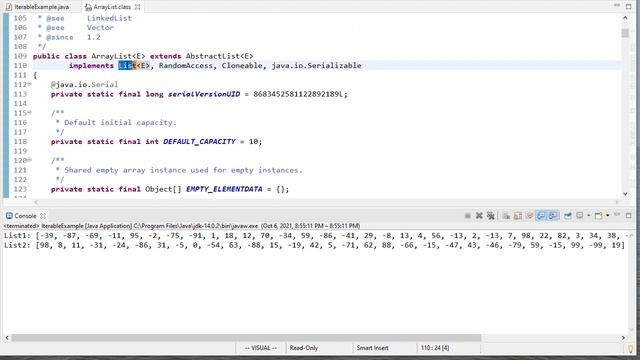The width and height of the screenshot is (640, 360).
Task: Toggle Word Wrap in Console toolbar
Action: (x=529, y=216)
